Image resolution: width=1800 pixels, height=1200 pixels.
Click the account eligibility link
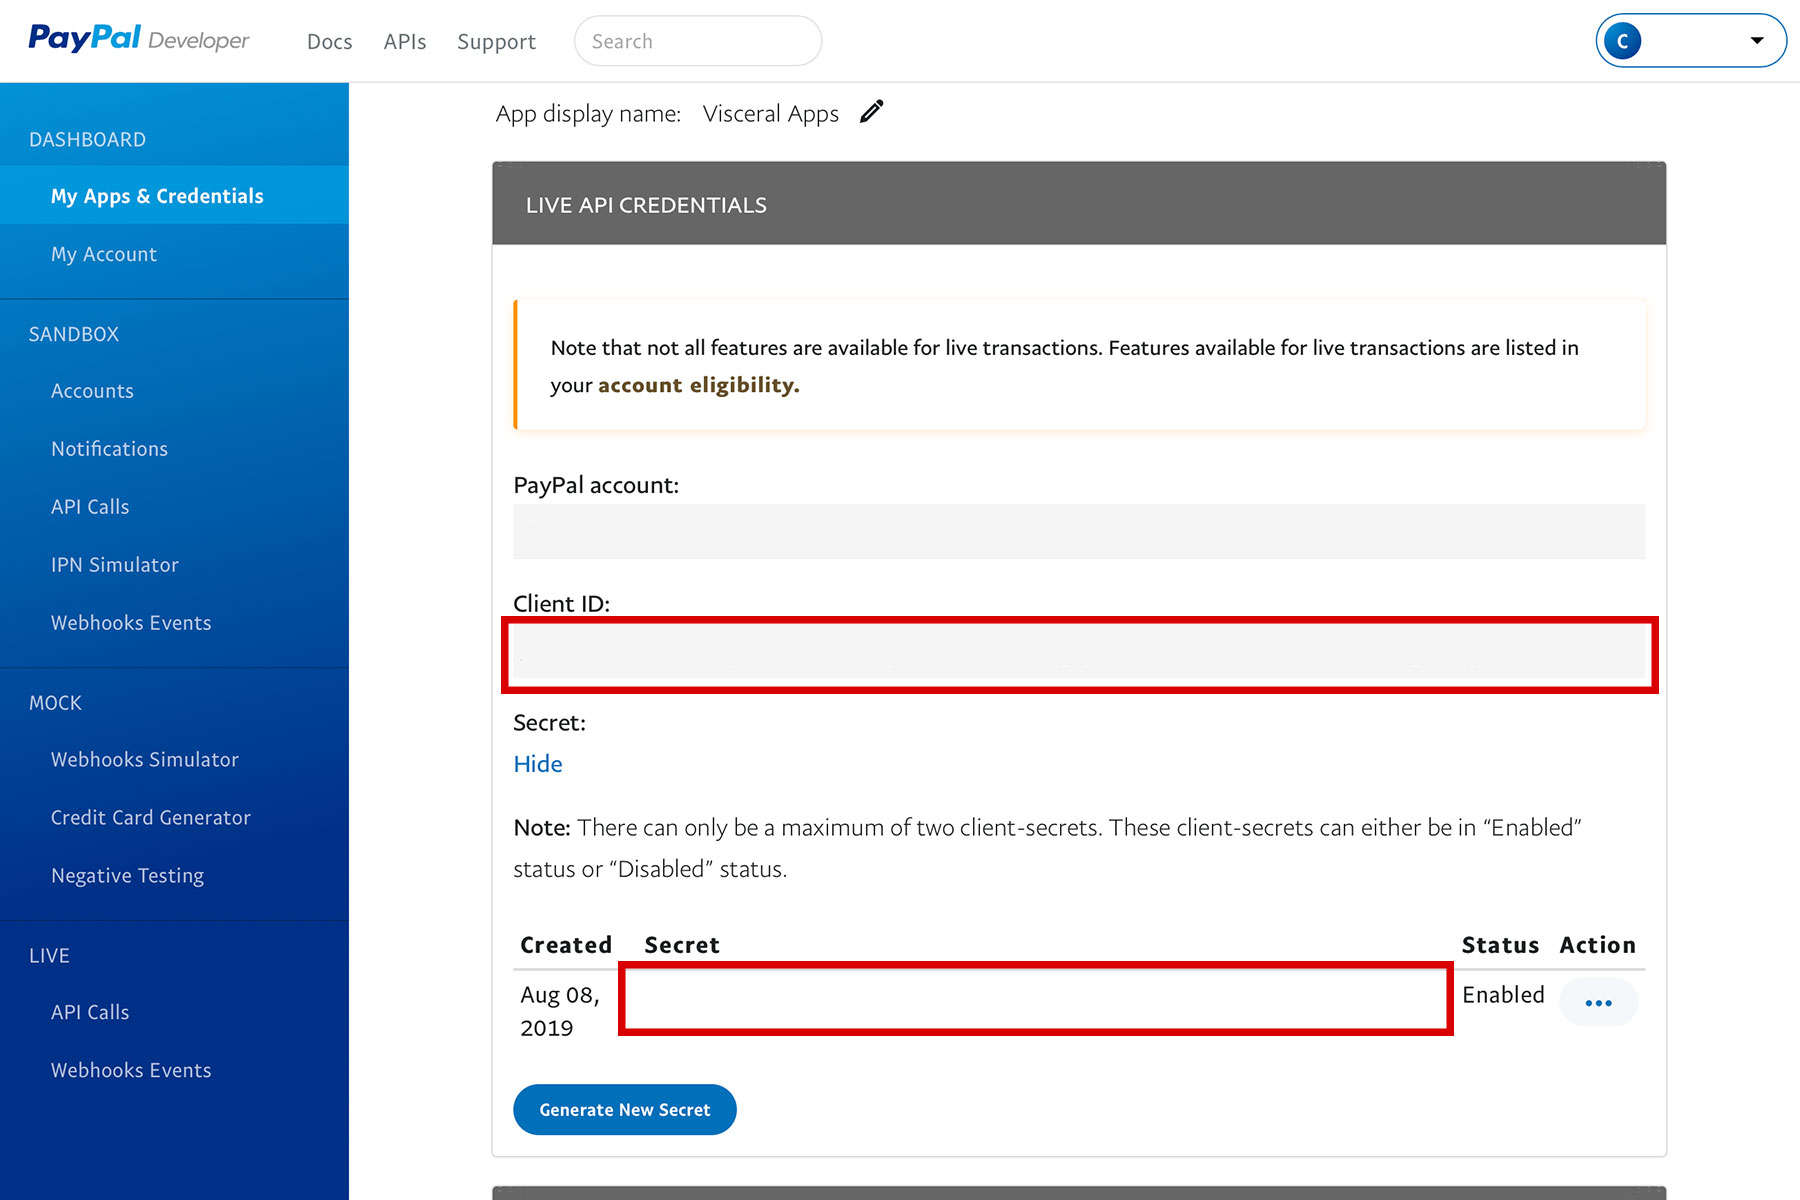[699, 385]
